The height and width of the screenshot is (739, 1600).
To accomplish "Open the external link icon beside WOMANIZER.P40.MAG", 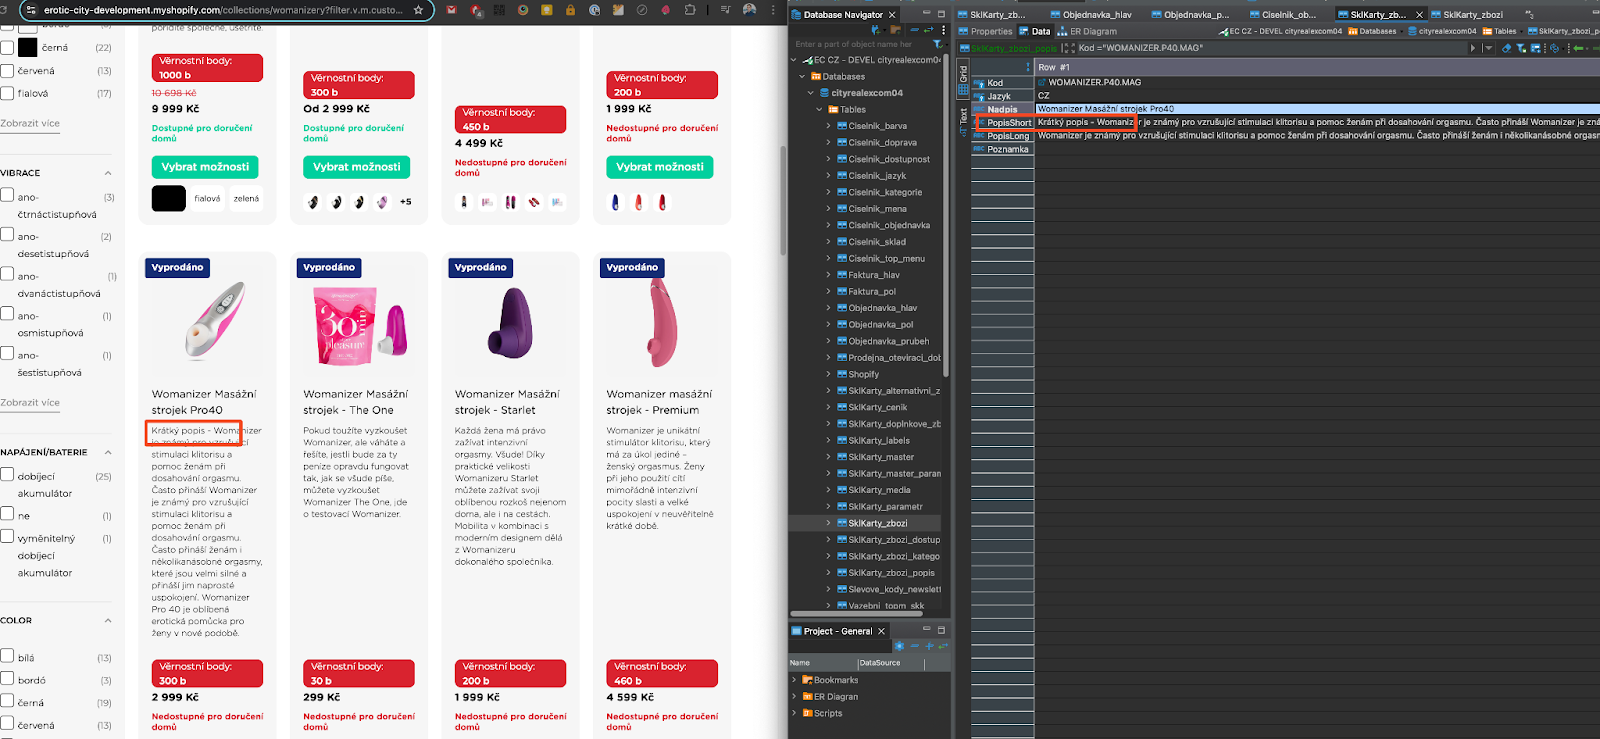I will point(1042,83).
